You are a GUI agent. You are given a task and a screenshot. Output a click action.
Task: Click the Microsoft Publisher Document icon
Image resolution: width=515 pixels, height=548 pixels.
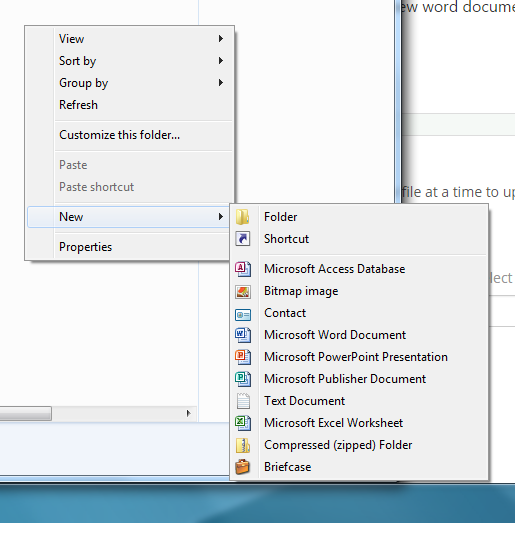coord(242,379)
